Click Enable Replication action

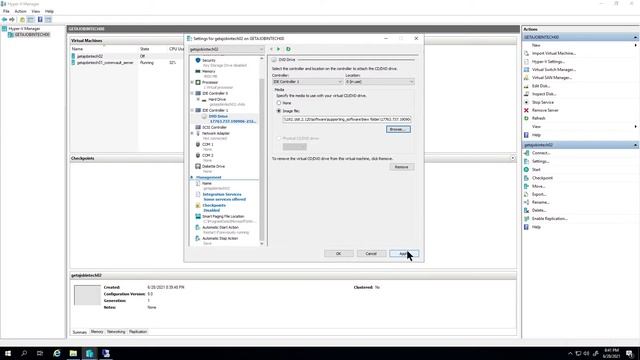(x=549, y=219)
